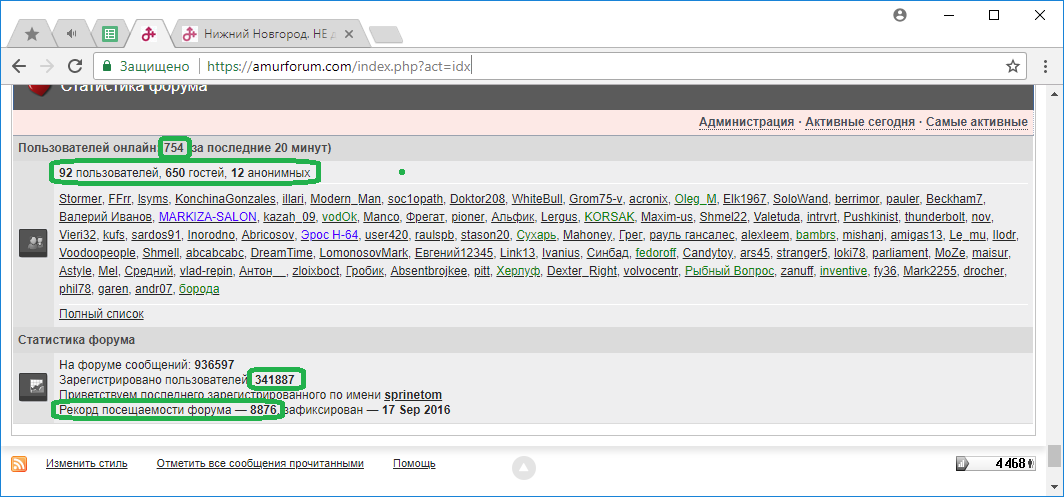1064x497 pixels.
Task: Open the Chrome profile avatar icon
Action: click(900, 15)
